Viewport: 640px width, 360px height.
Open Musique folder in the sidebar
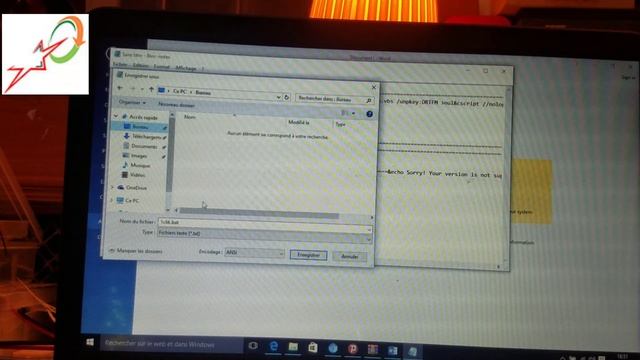tap(140, 165)
